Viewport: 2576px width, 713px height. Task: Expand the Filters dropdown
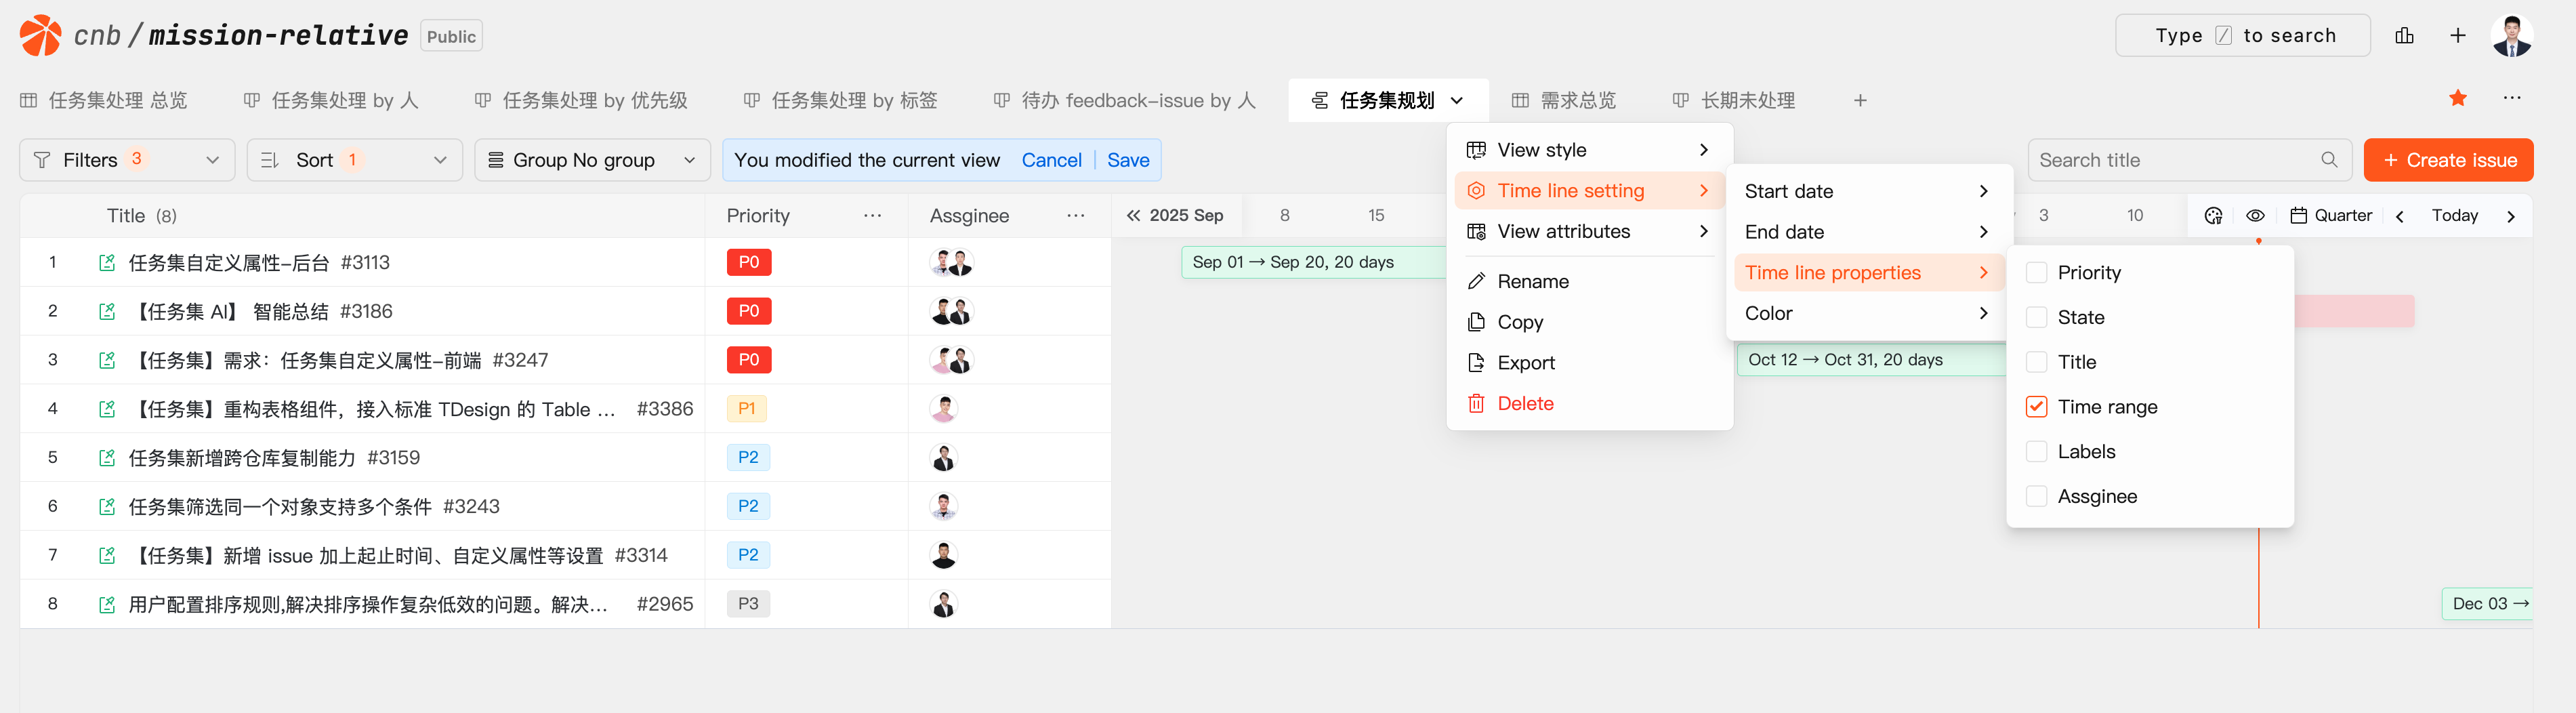127,160
